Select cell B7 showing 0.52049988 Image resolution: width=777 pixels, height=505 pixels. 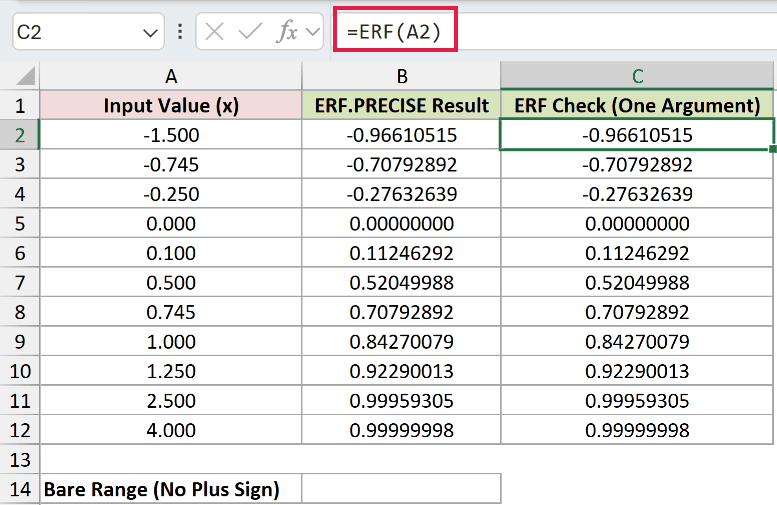pos(401,282)
